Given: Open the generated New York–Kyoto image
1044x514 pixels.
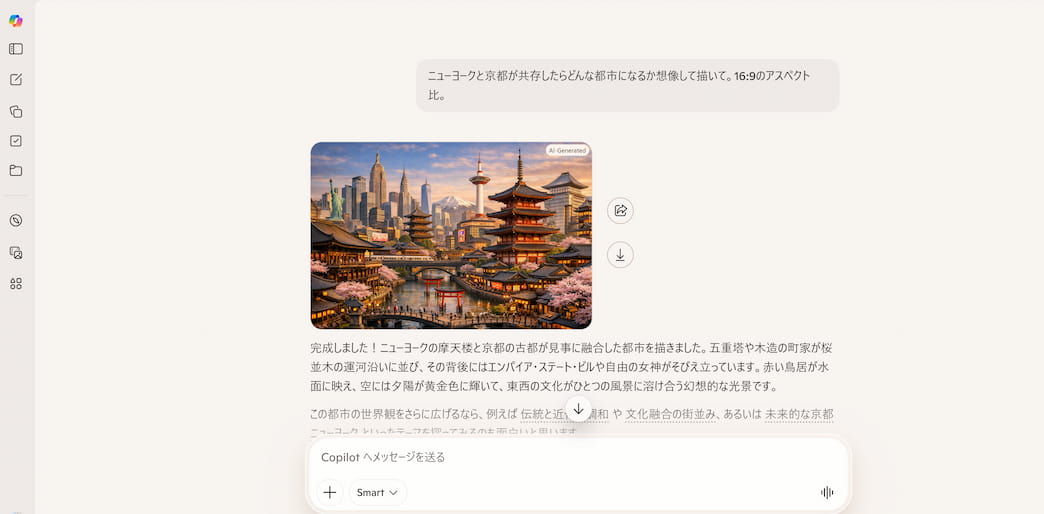Looking at the screenshot, I should pyautogui.click(x=451, y=236).
